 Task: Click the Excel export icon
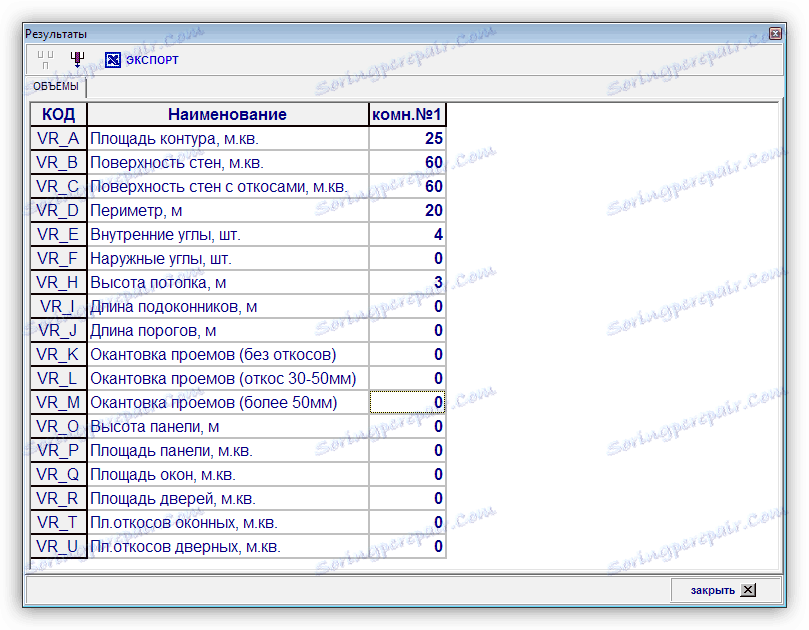click(x=112, y=60)
